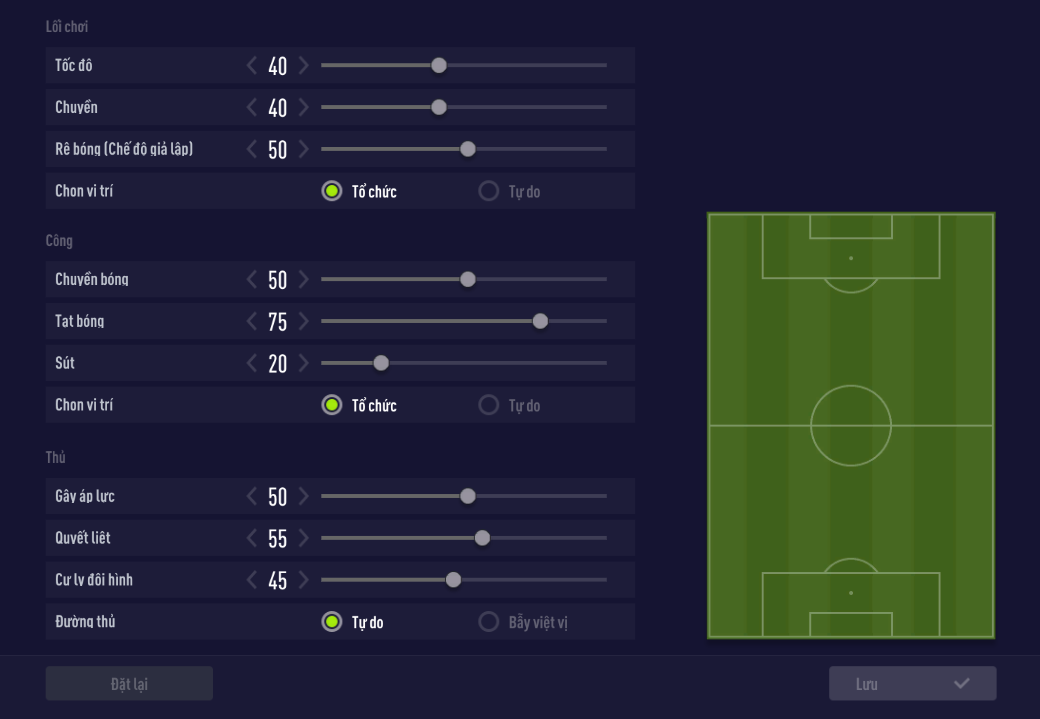This screenshot has height=719, width=1040.
Task: Decrease Chuyền value with left arrow
Action: point(252,108)
